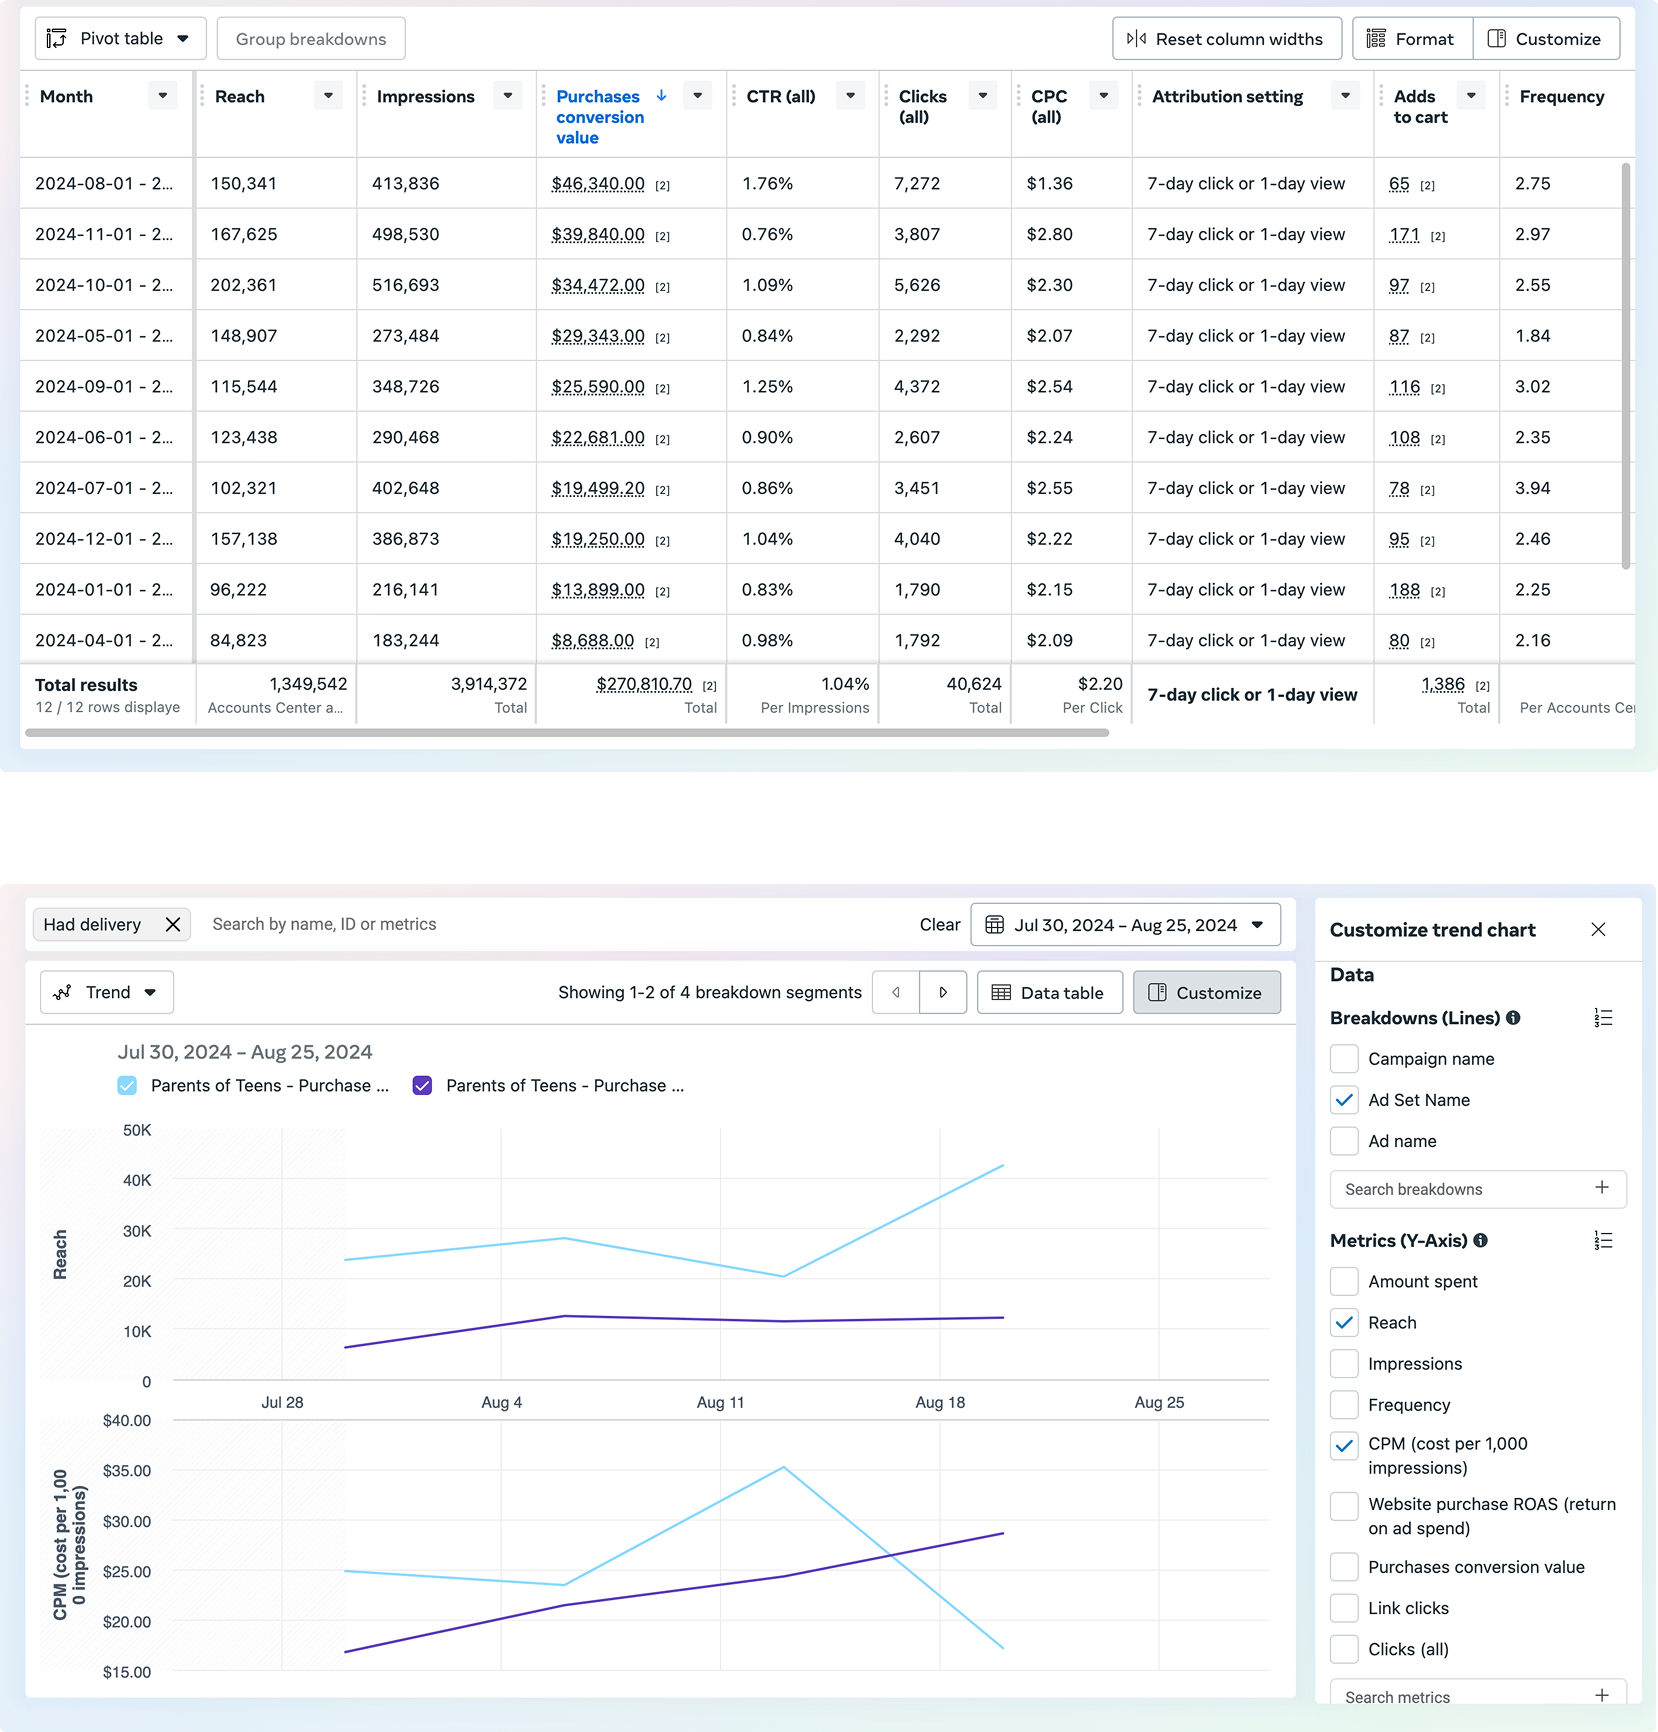Viewport: 1658px width, 1732px height.
Task: Open the Format table options
Action: (x=1411, y=39)
